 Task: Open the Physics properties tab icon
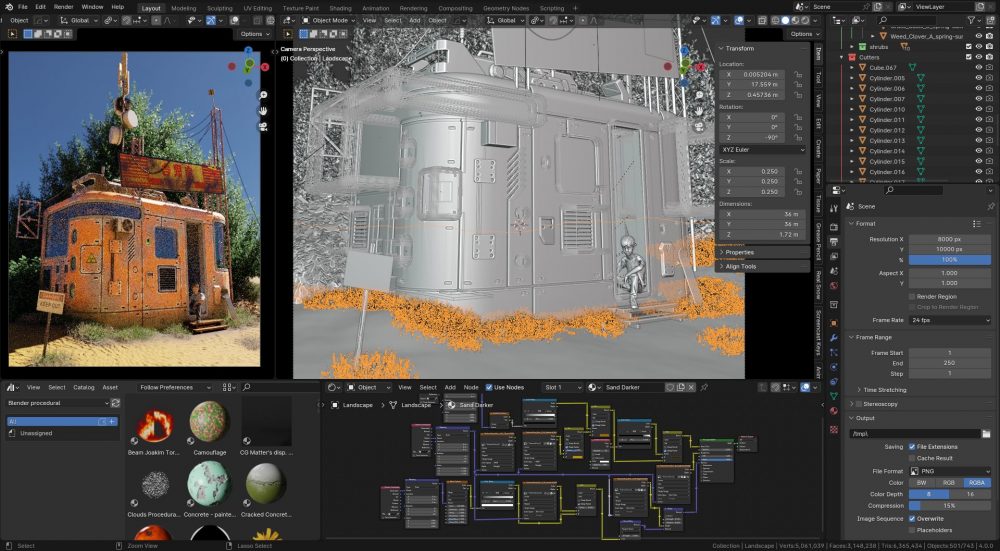point(834,367)
